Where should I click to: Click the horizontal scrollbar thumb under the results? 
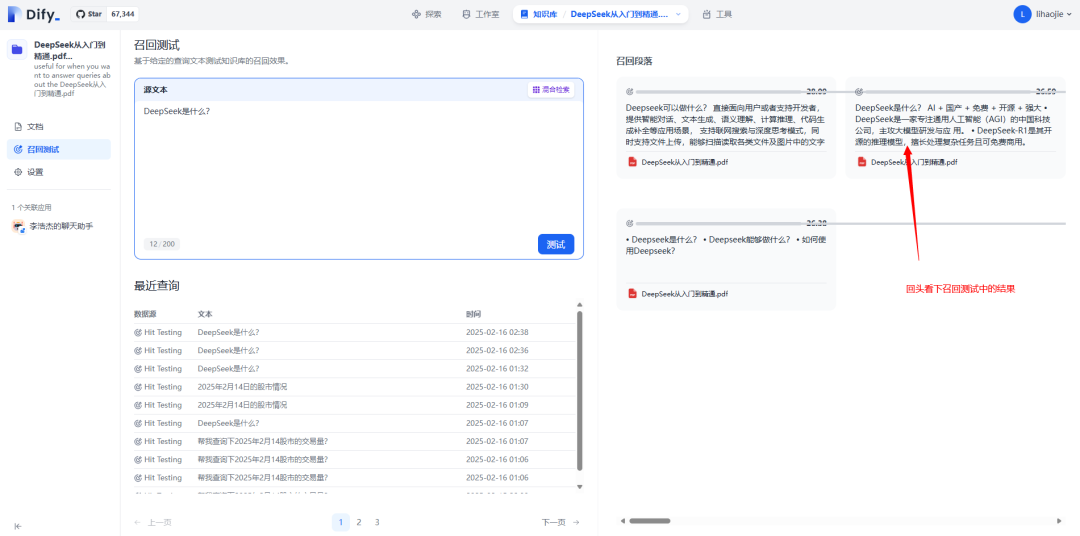point(650,521)
